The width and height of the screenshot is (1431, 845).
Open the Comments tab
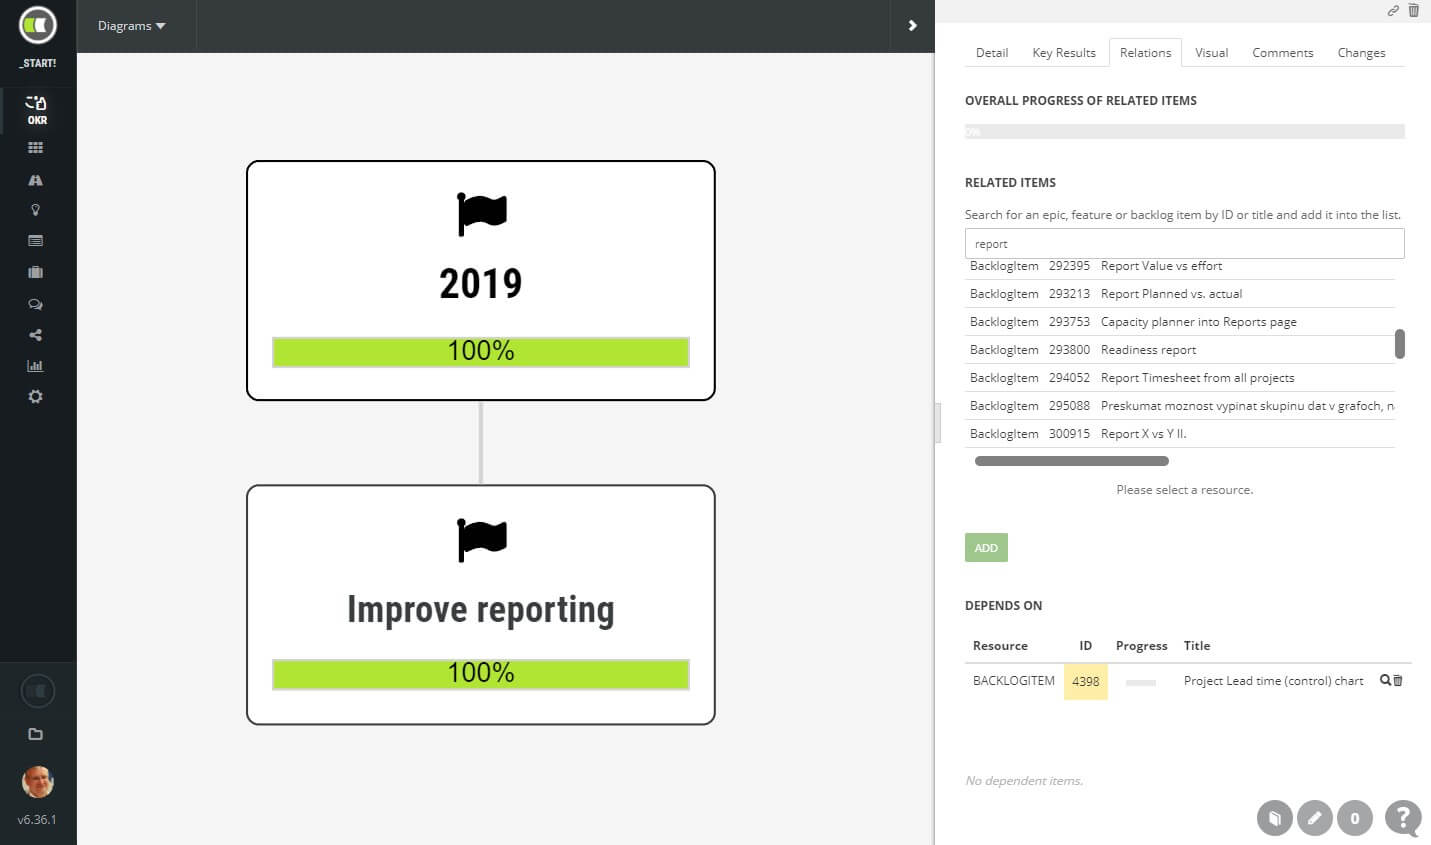click(x=1283, y=53)
